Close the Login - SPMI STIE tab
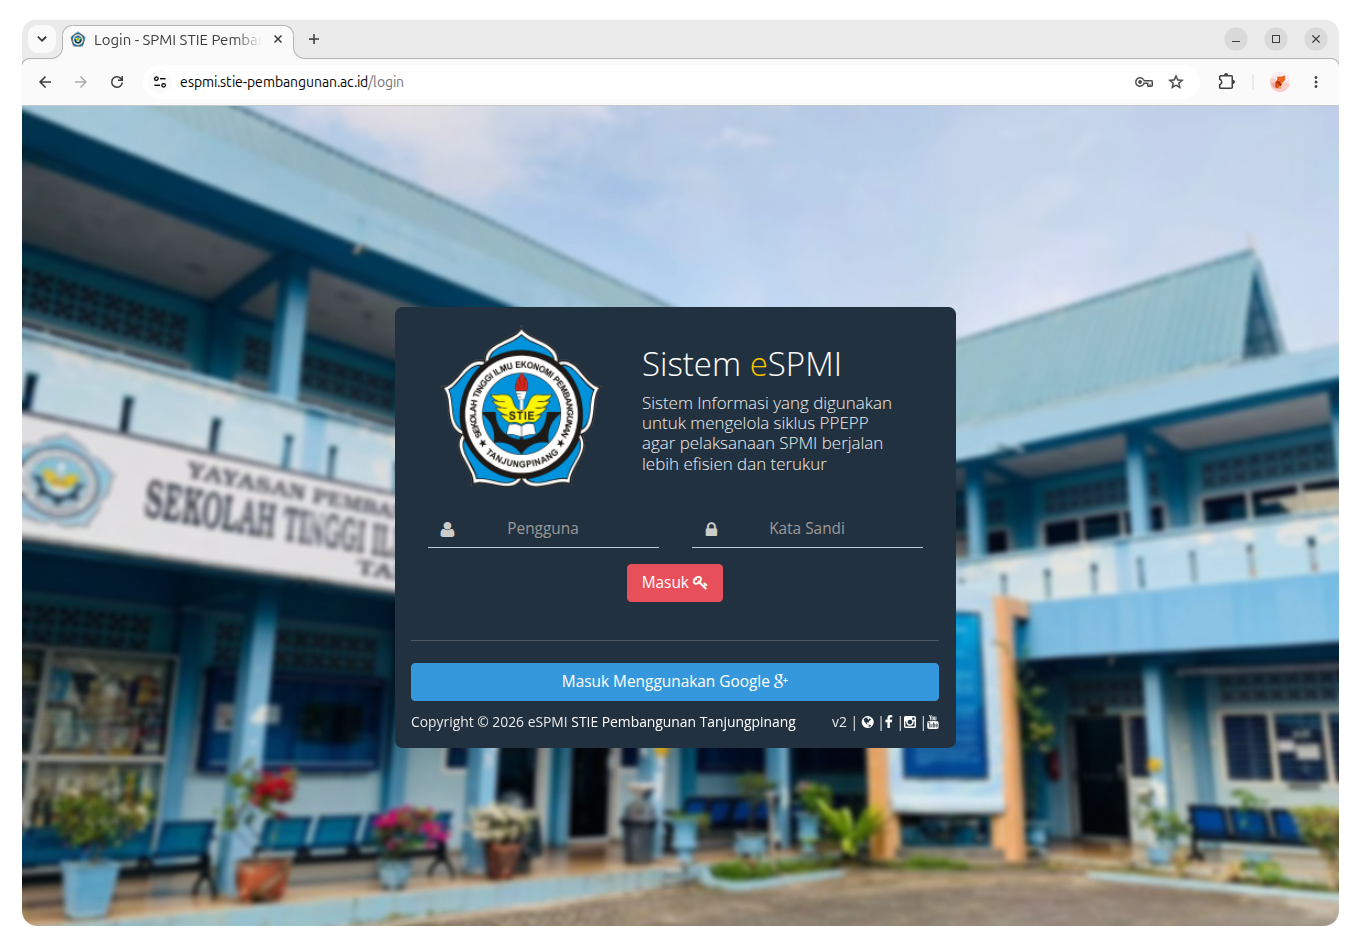This screenshot has height=951, width=1361. pos(278,39)
